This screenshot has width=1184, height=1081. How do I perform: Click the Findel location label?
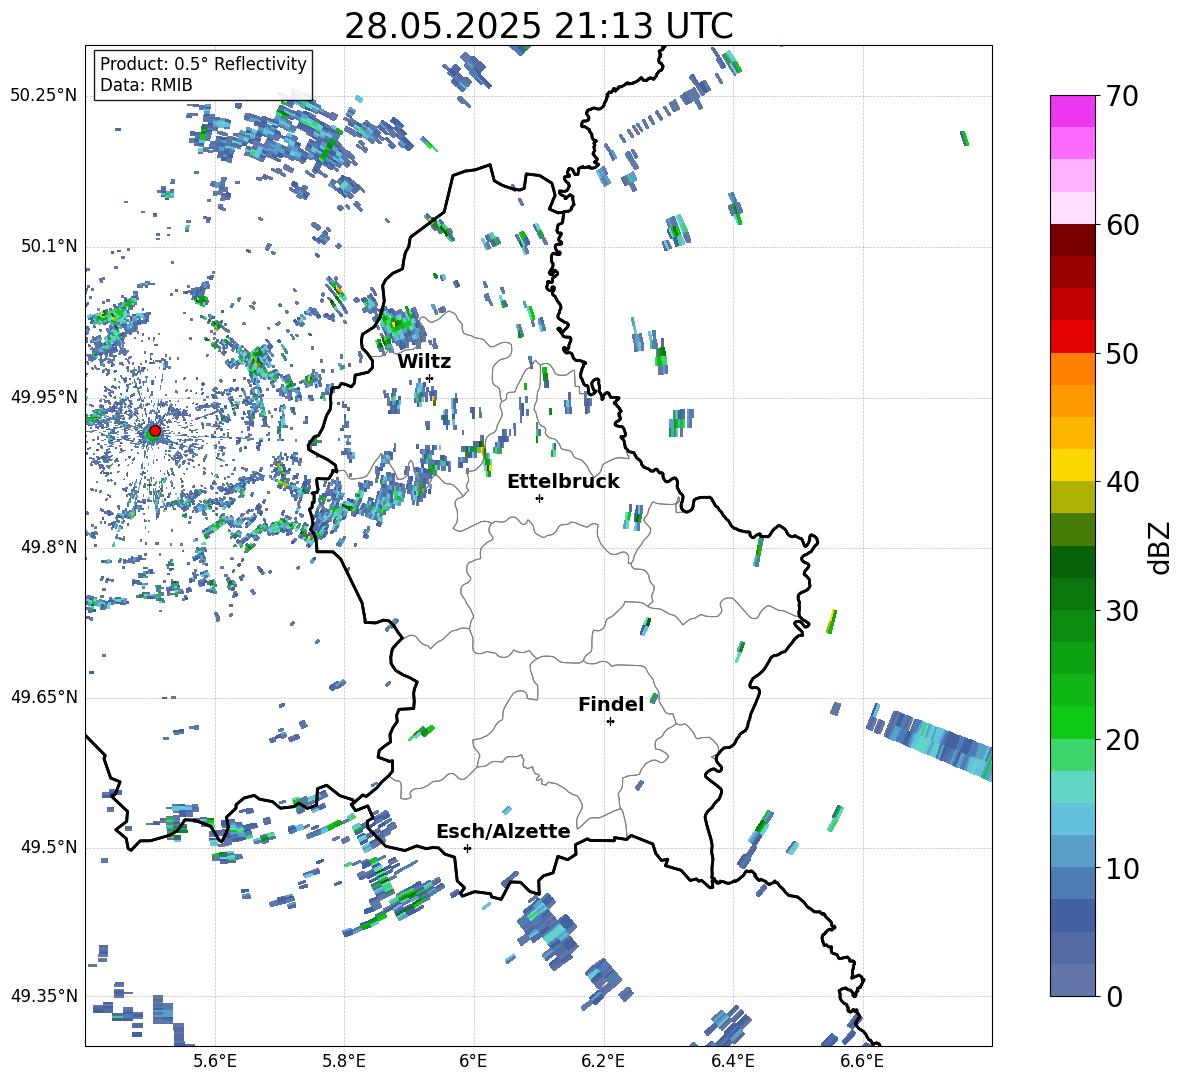611,704
